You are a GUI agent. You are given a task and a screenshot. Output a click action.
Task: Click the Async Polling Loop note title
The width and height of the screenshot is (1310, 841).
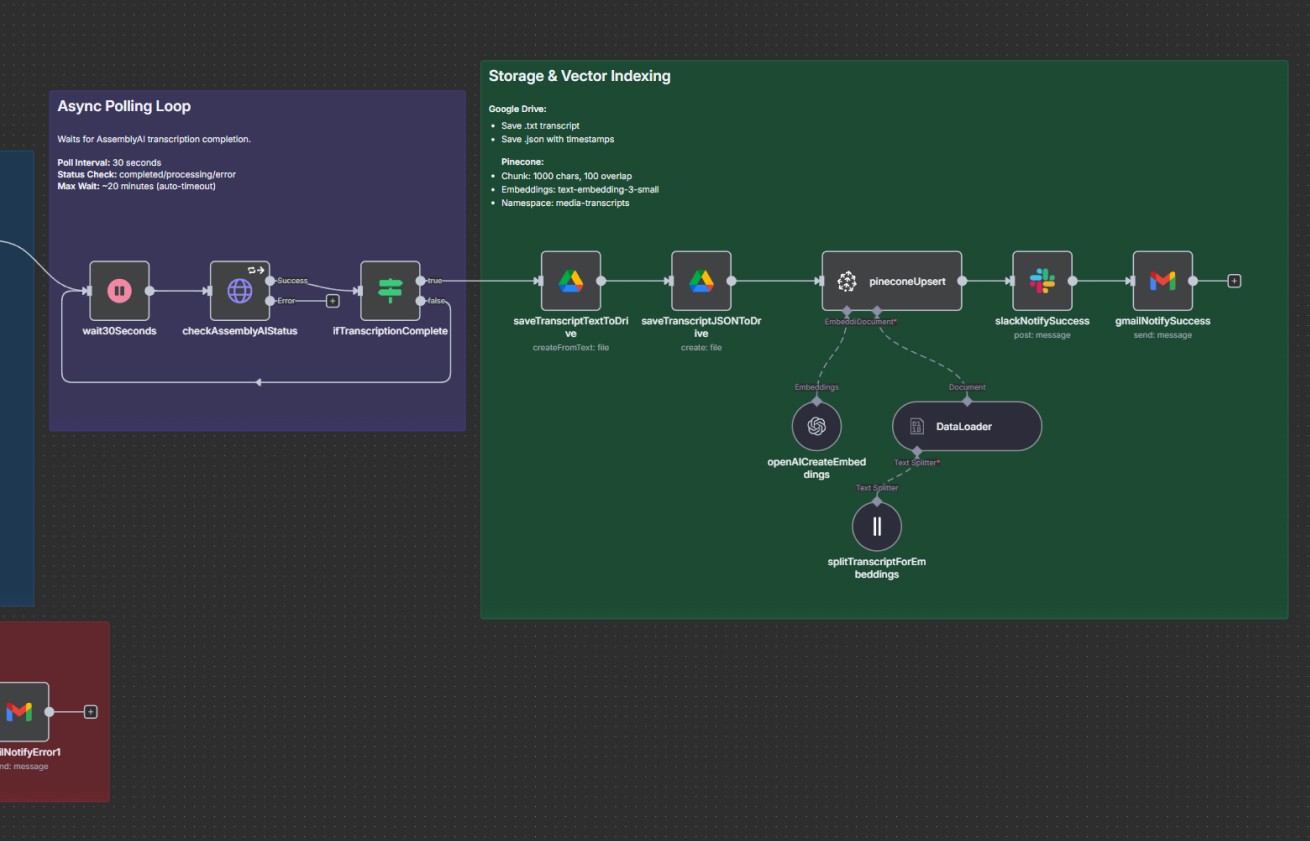point(124,106)
